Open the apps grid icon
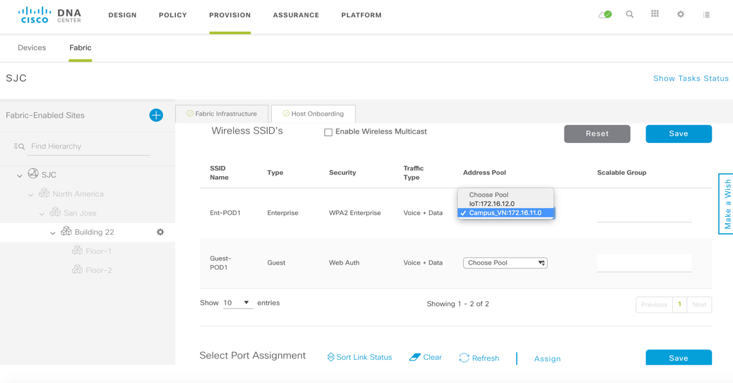The width and height of the screenshot is (733, 383). 655,14
